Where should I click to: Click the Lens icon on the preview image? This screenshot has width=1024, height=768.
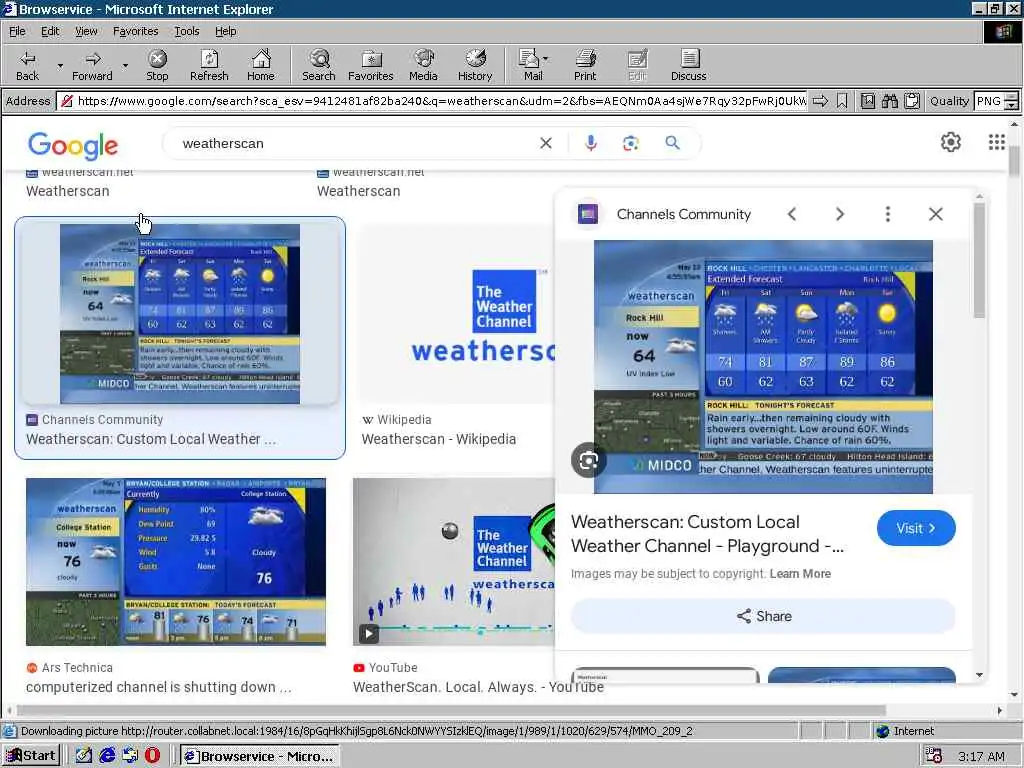(588, 460)
